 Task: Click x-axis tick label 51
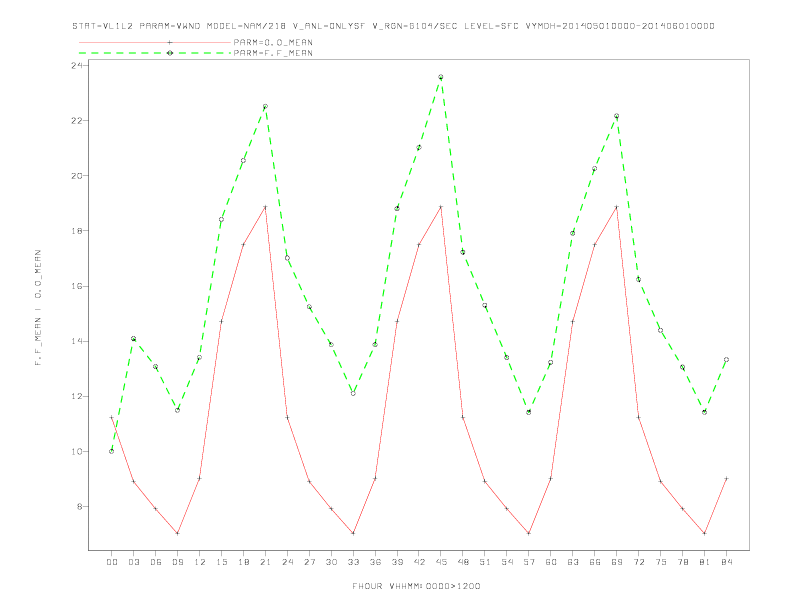pyautogui.click(x=485, y=562)
